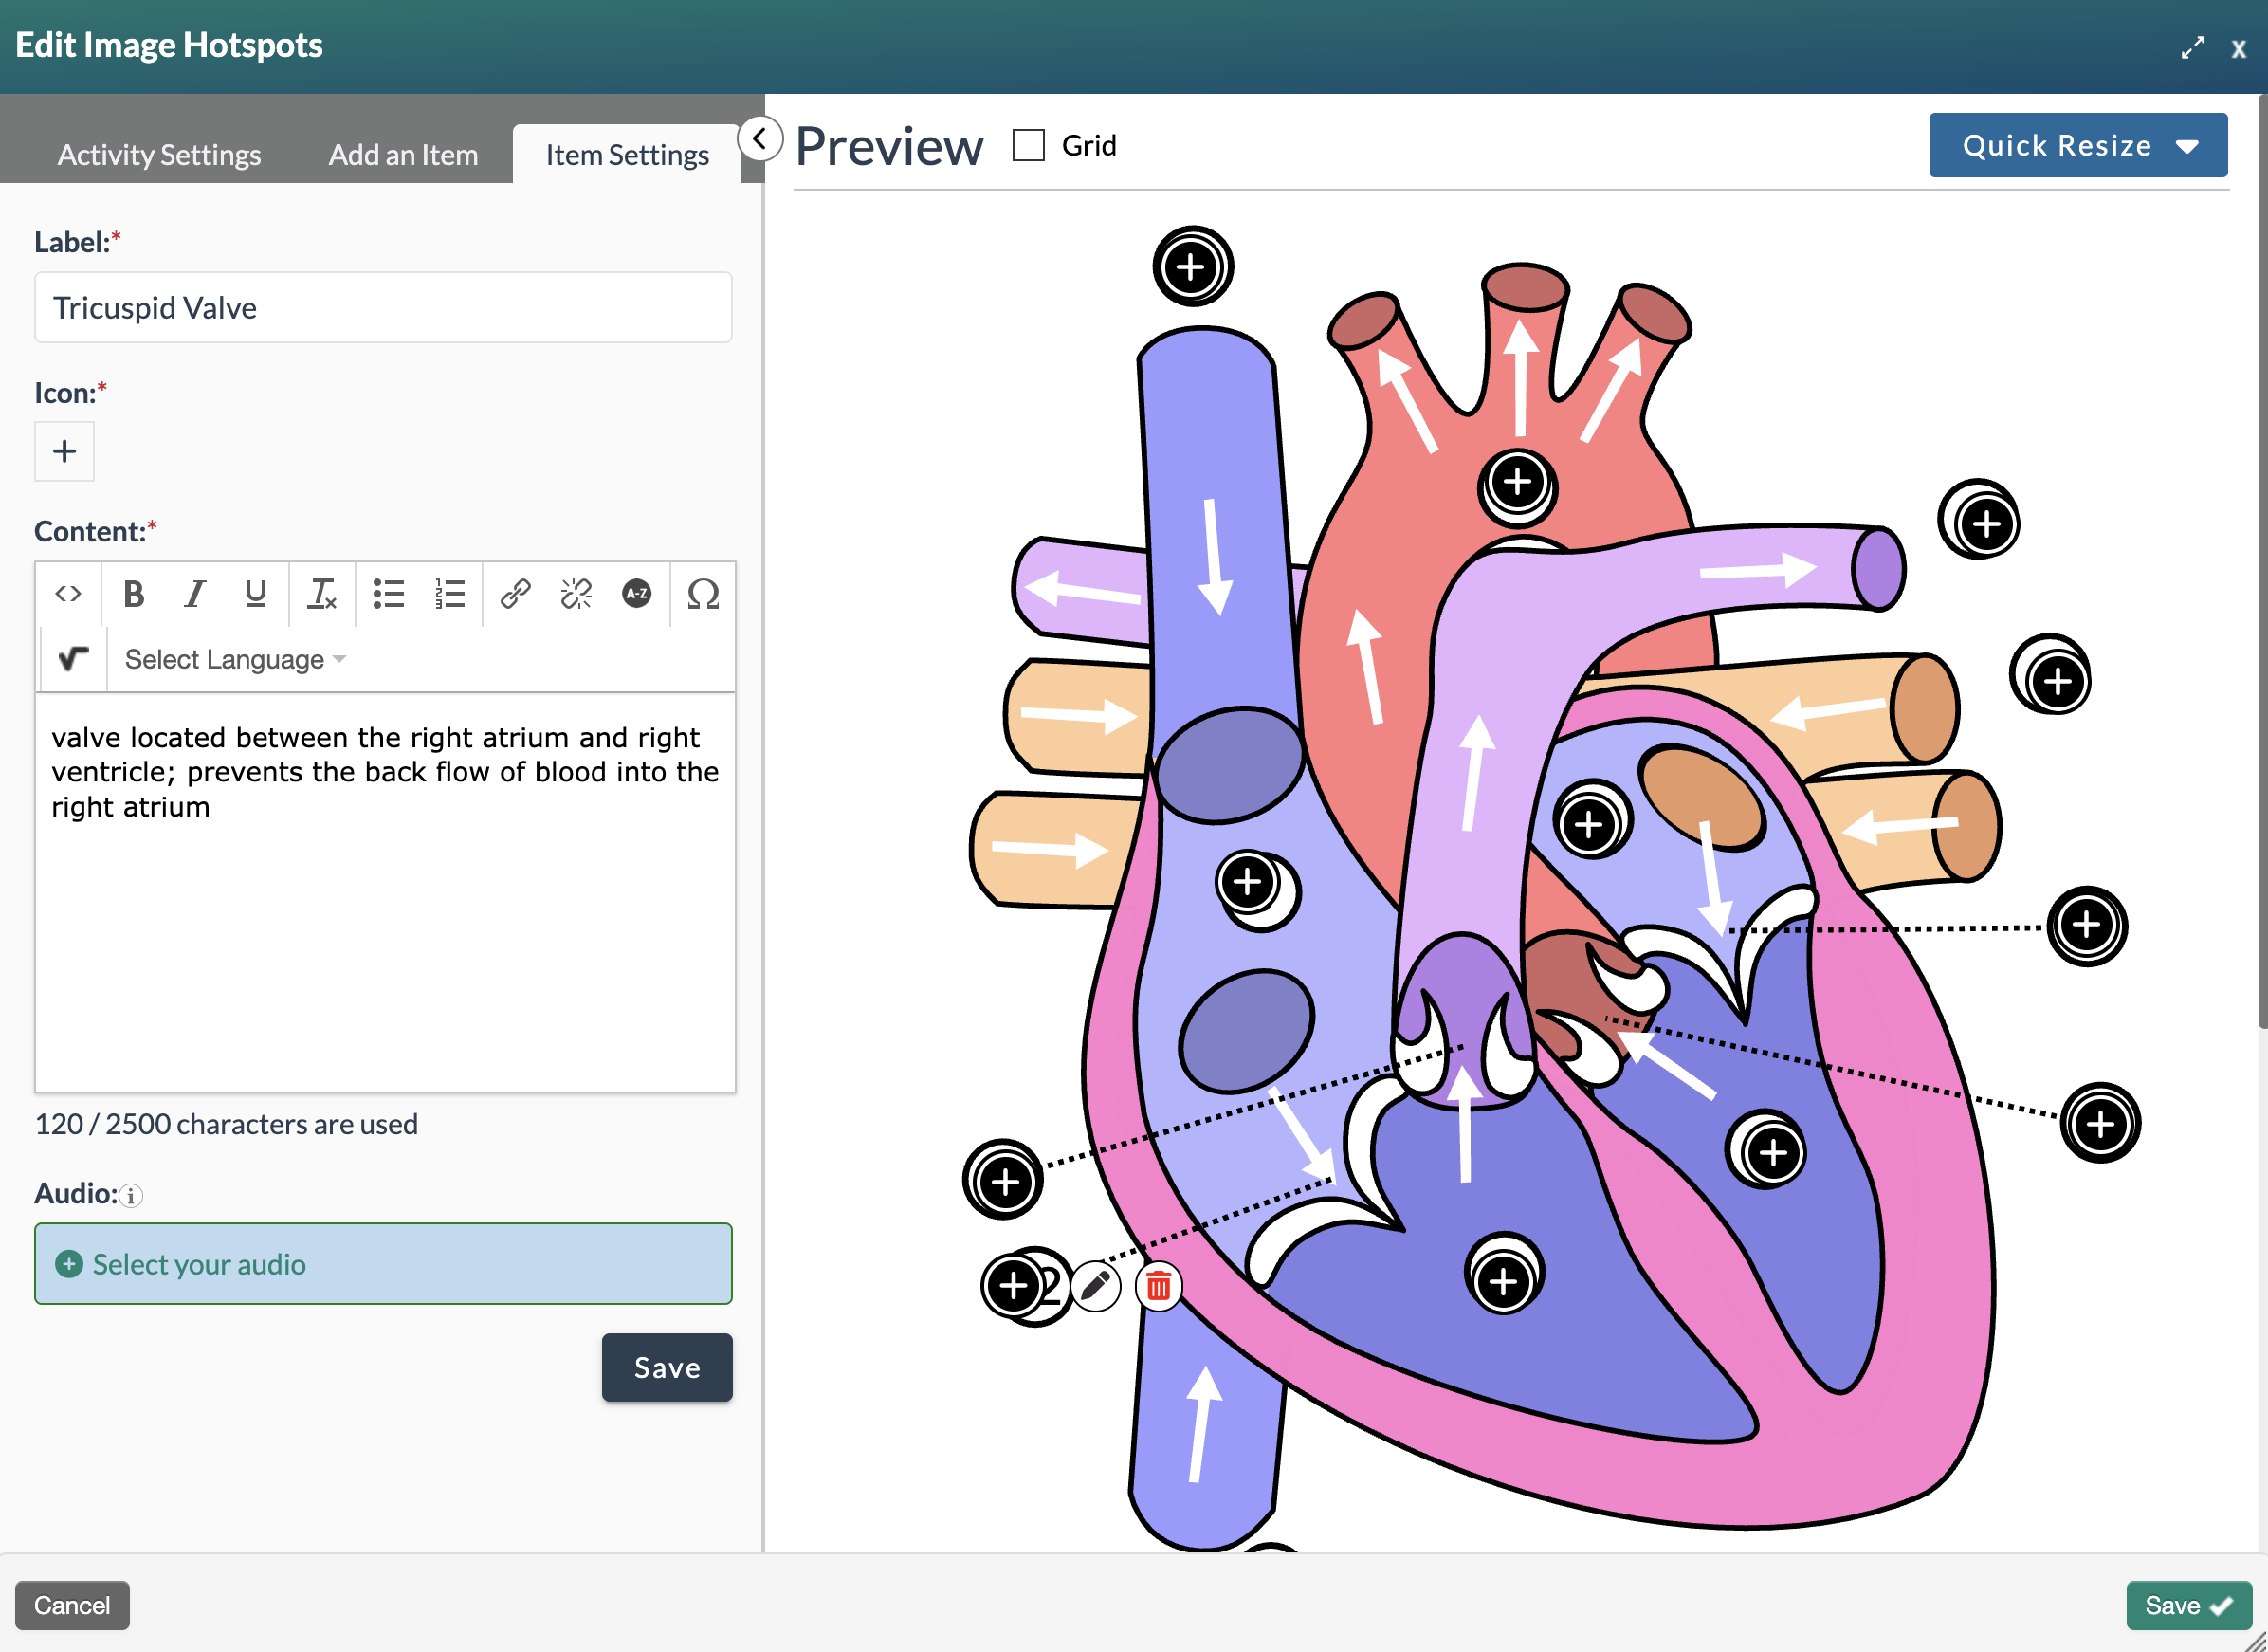The width and height of the screenshot is (2268, 1652).
Task: Toggle source code view in the editor
Action: click(68, 594)
